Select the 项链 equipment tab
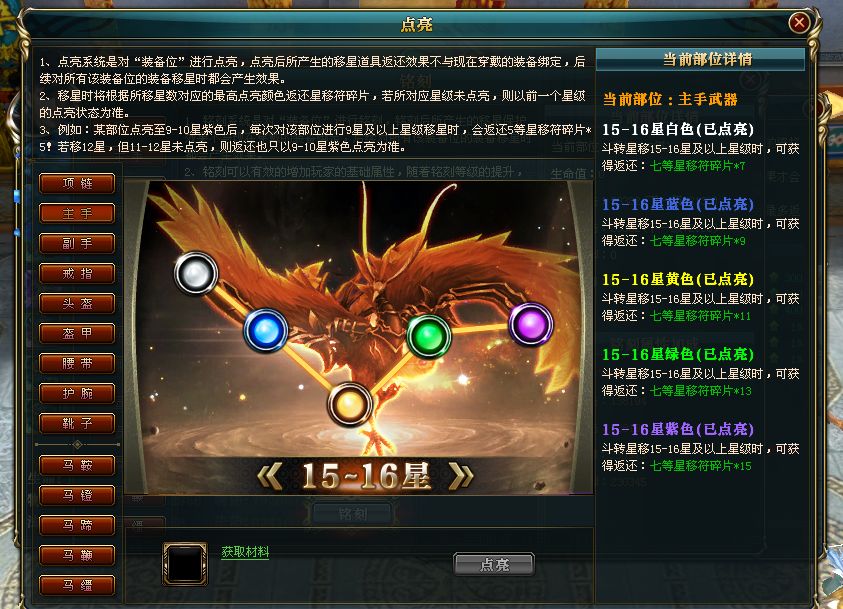Screen dimensions: 843x609 coord(77,183)
